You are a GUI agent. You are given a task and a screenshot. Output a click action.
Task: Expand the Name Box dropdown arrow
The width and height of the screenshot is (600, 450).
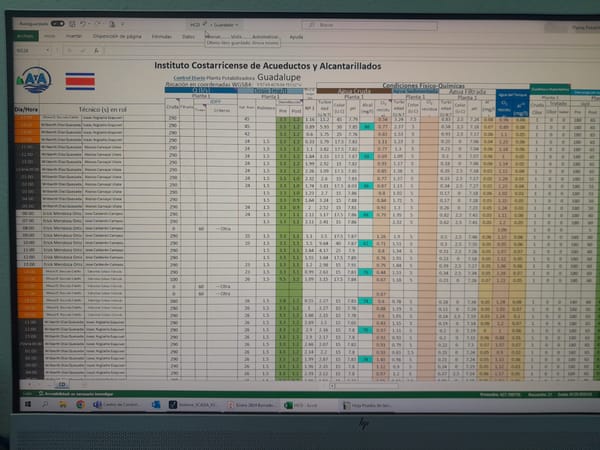pyautogui.click(x=47, y=50)
